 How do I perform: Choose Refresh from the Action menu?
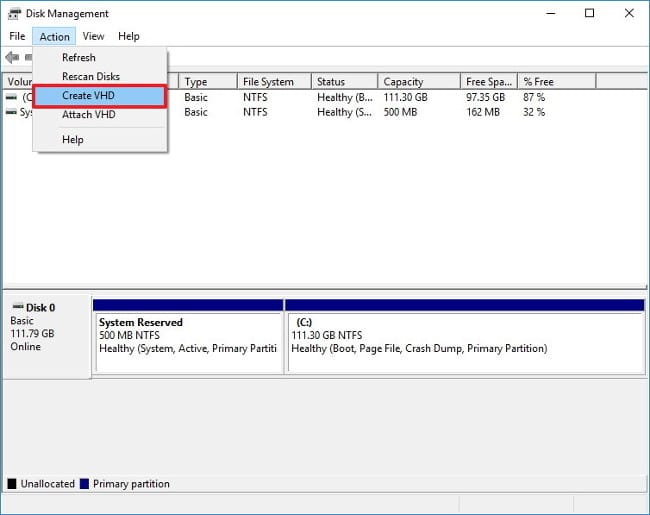100,58
